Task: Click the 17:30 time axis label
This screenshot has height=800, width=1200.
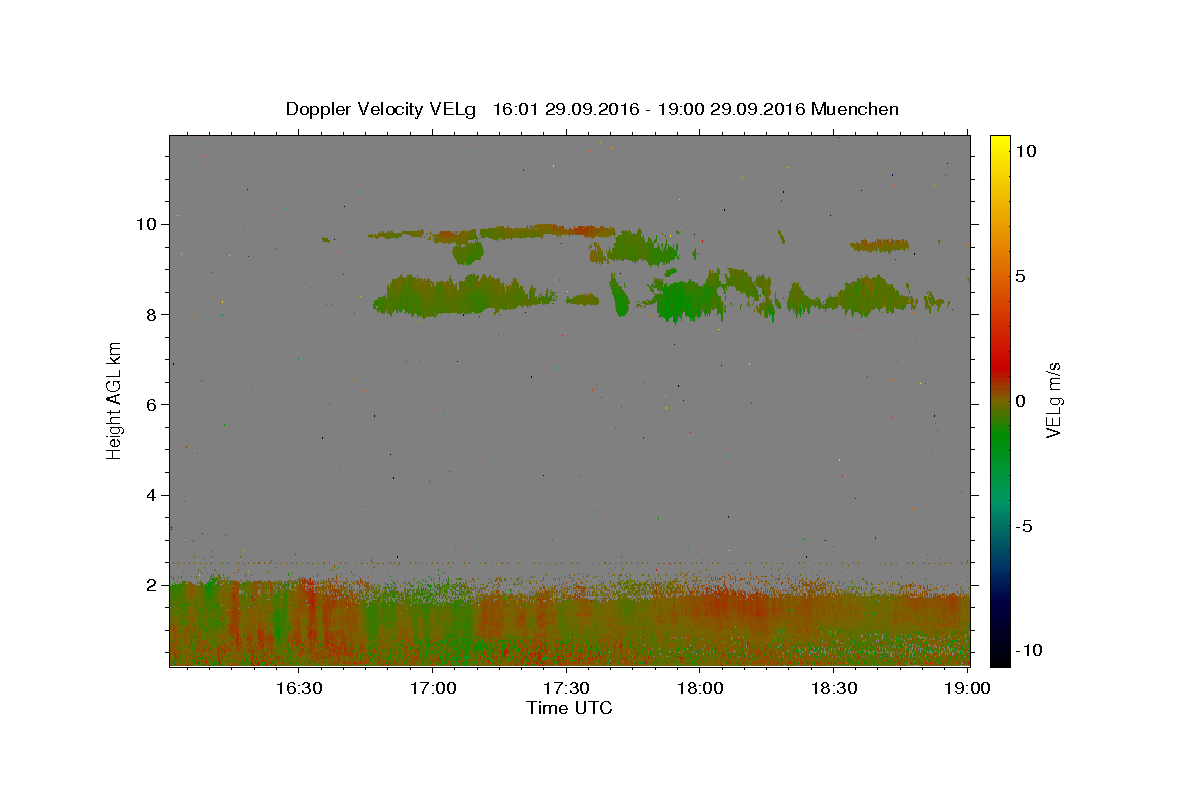Action: [566, 689]
